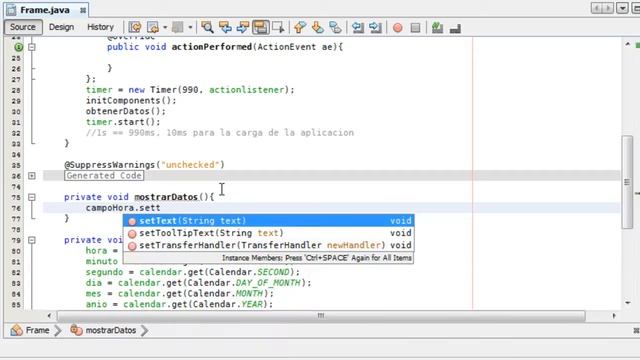
Task: Open the Forward history dropdown arrow
Action: (x=190, y=28)
